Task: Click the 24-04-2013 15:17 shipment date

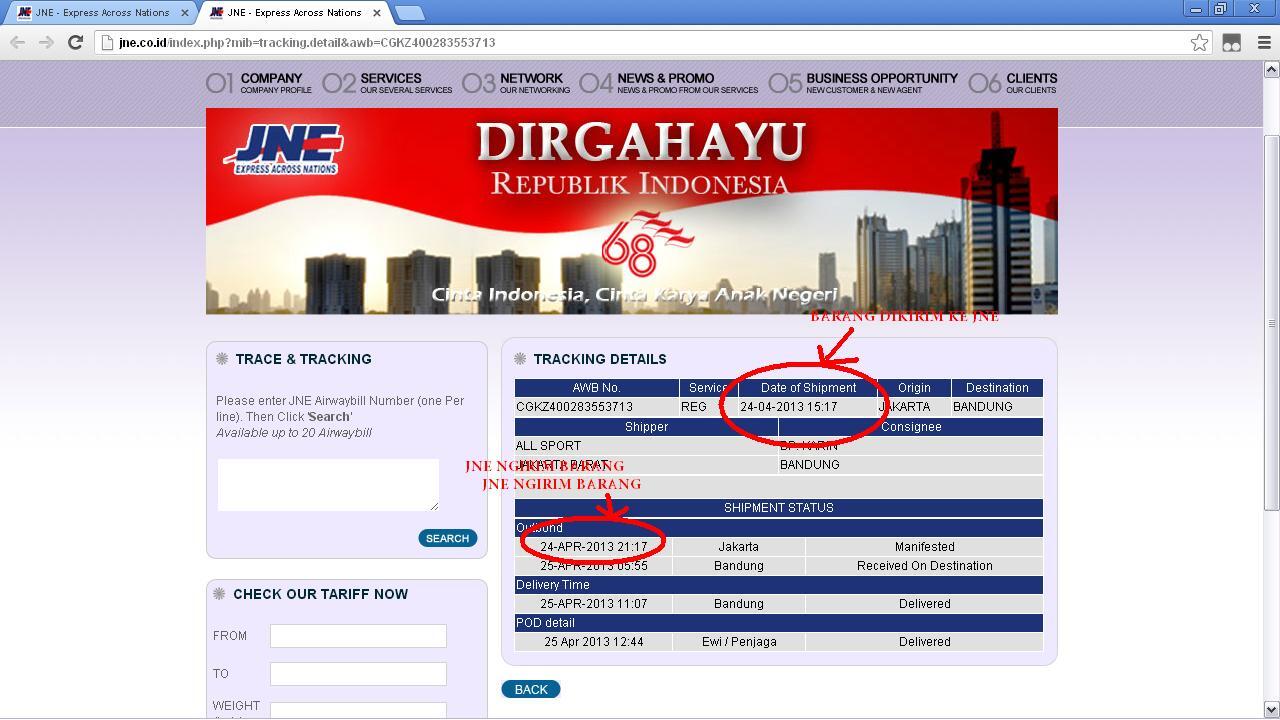Action: point(788,407)
